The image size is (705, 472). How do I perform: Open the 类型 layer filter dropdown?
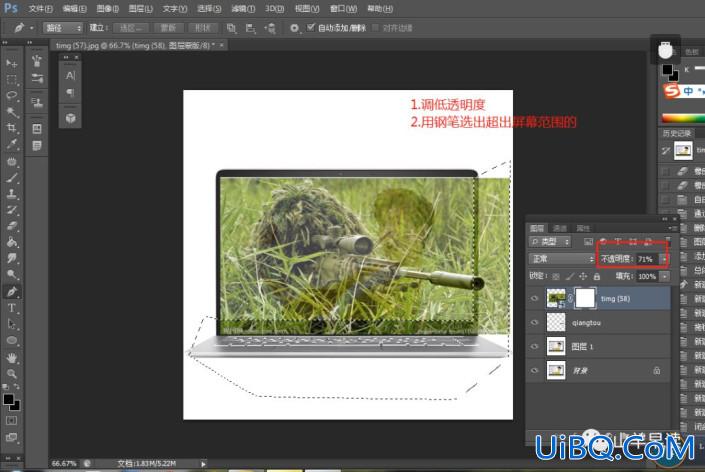coord(550,242)
